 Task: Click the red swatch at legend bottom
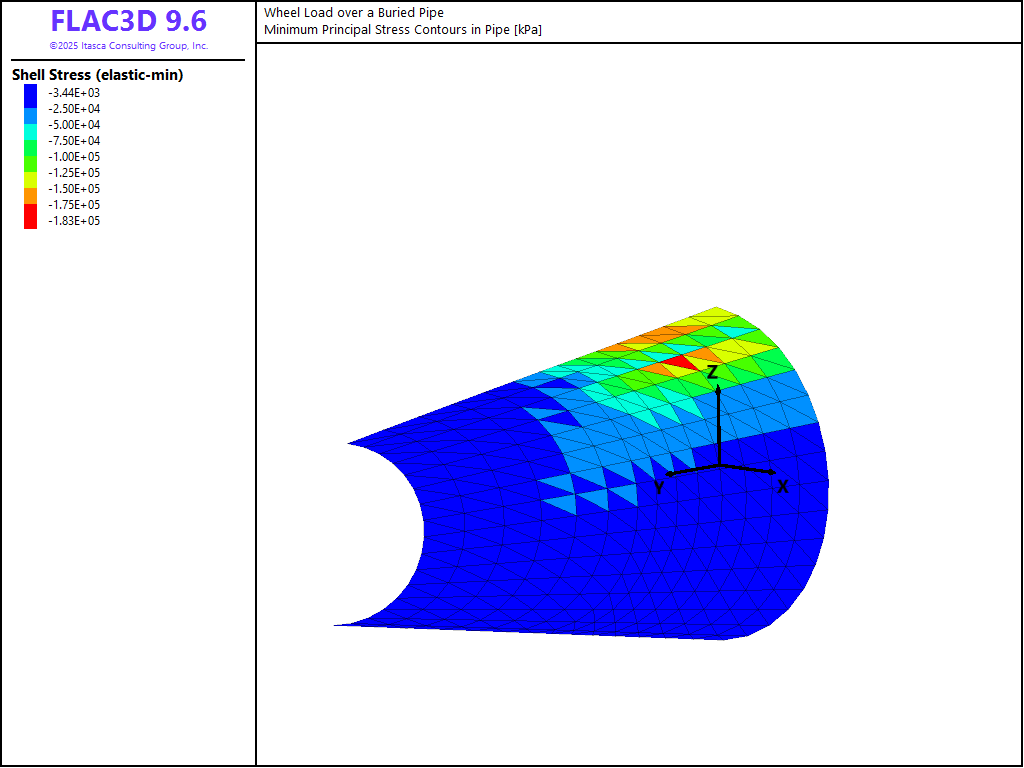pyautogui.click(x=31, y=221)
